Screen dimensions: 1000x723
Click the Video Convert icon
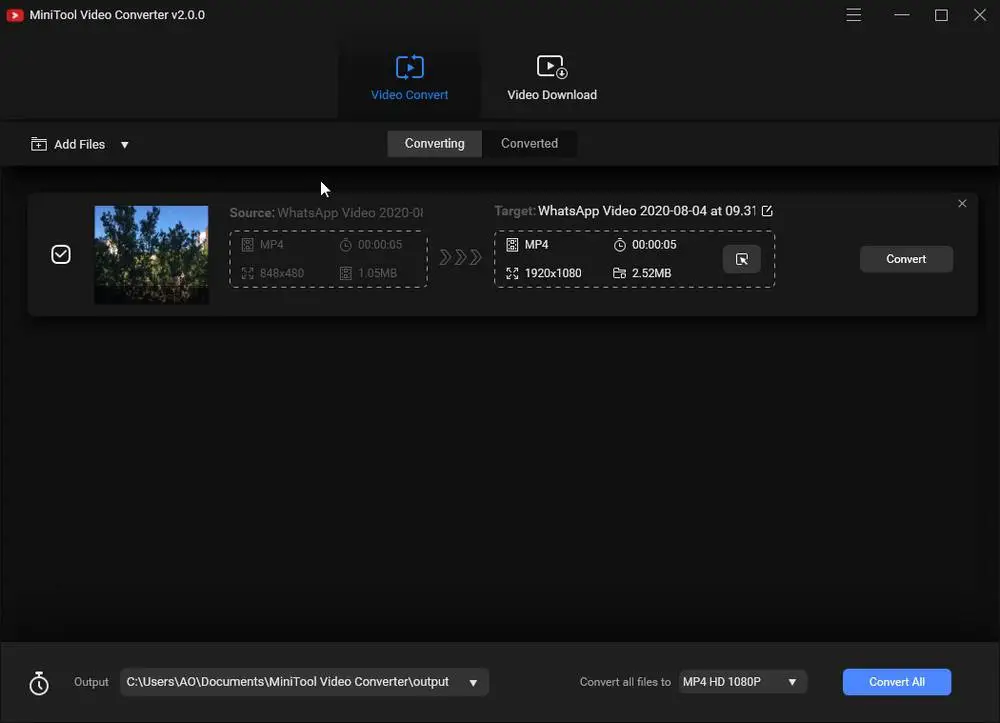pyautogui.click(x=409, y=66)
